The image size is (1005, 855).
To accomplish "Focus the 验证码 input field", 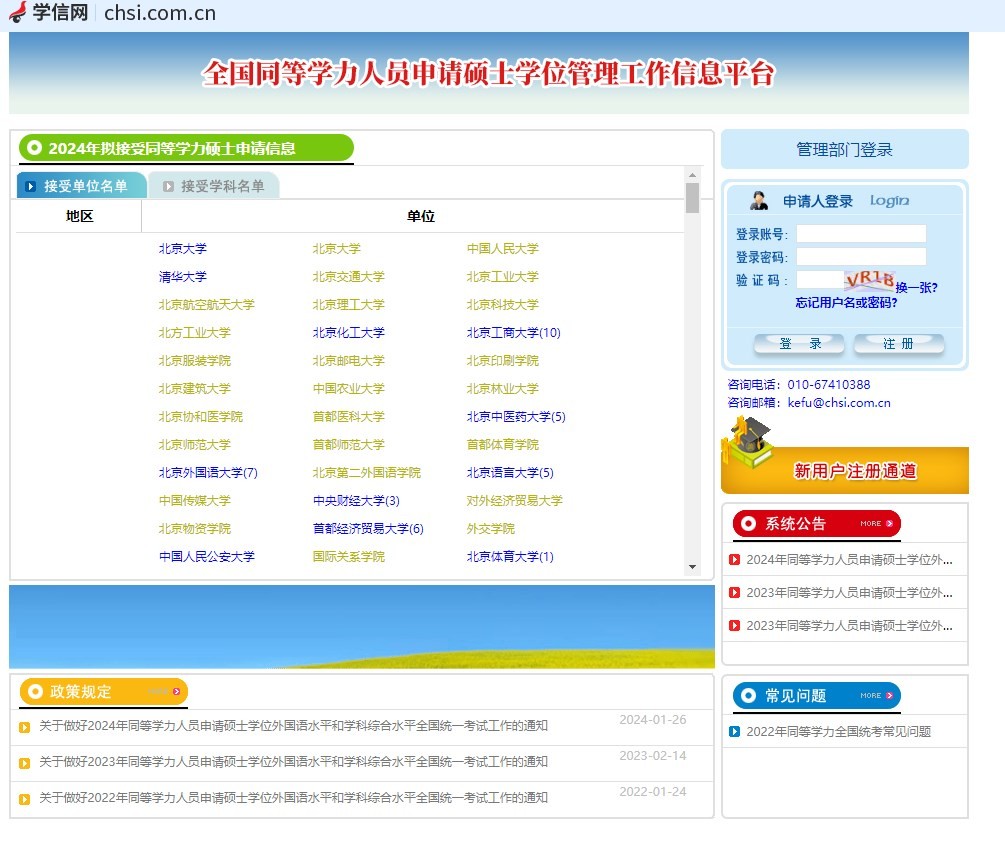I will pos(820,279).
